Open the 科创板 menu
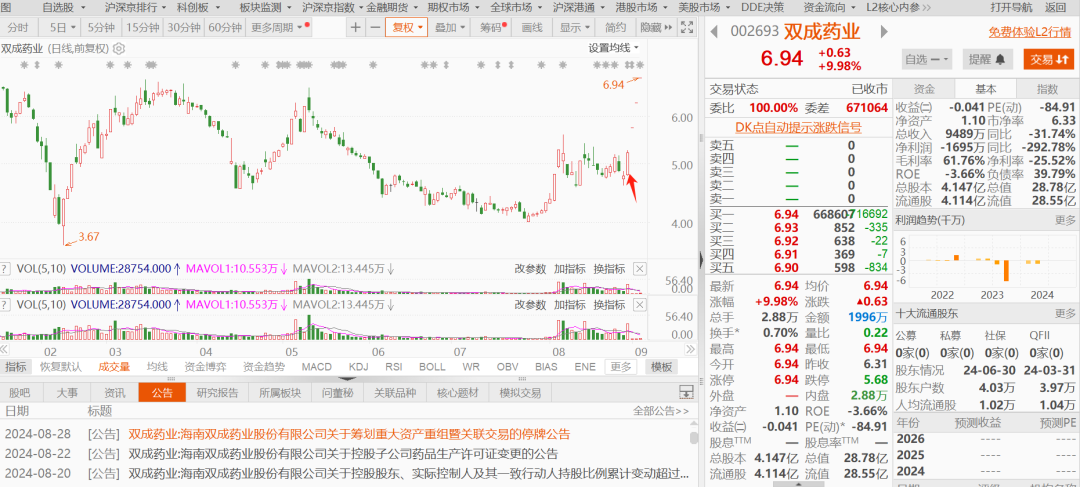1080x487 pixels. (x=198, y=8)
